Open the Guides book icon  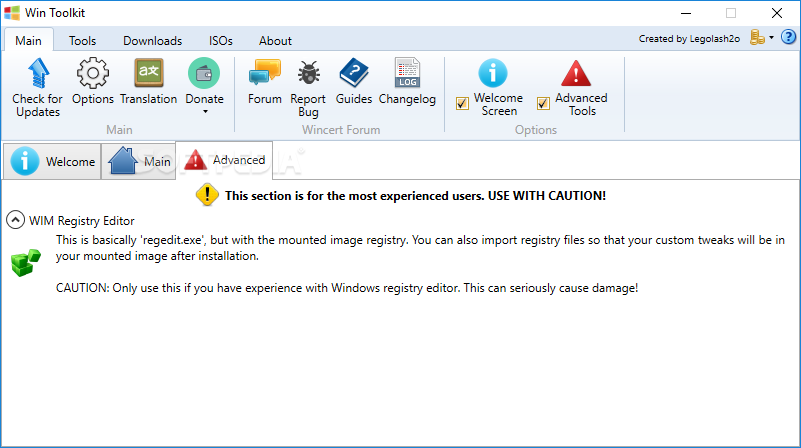click(x=354, y=73)
